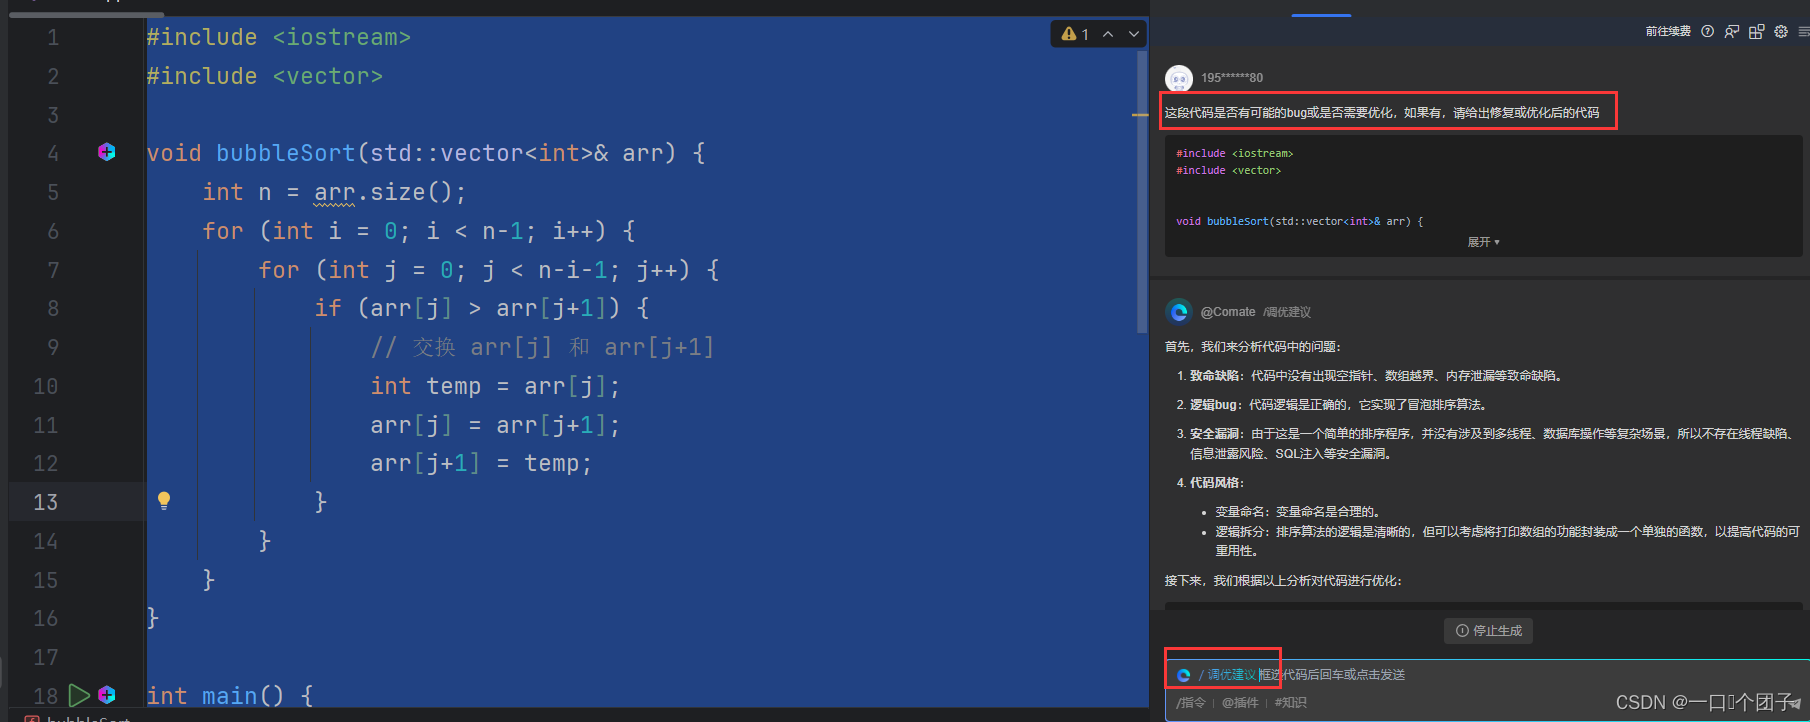1810x722 pixels.
Task: Click '#include <vector>' on line 2 of editor
Action: pyautogui.click(x=265, y=77)
